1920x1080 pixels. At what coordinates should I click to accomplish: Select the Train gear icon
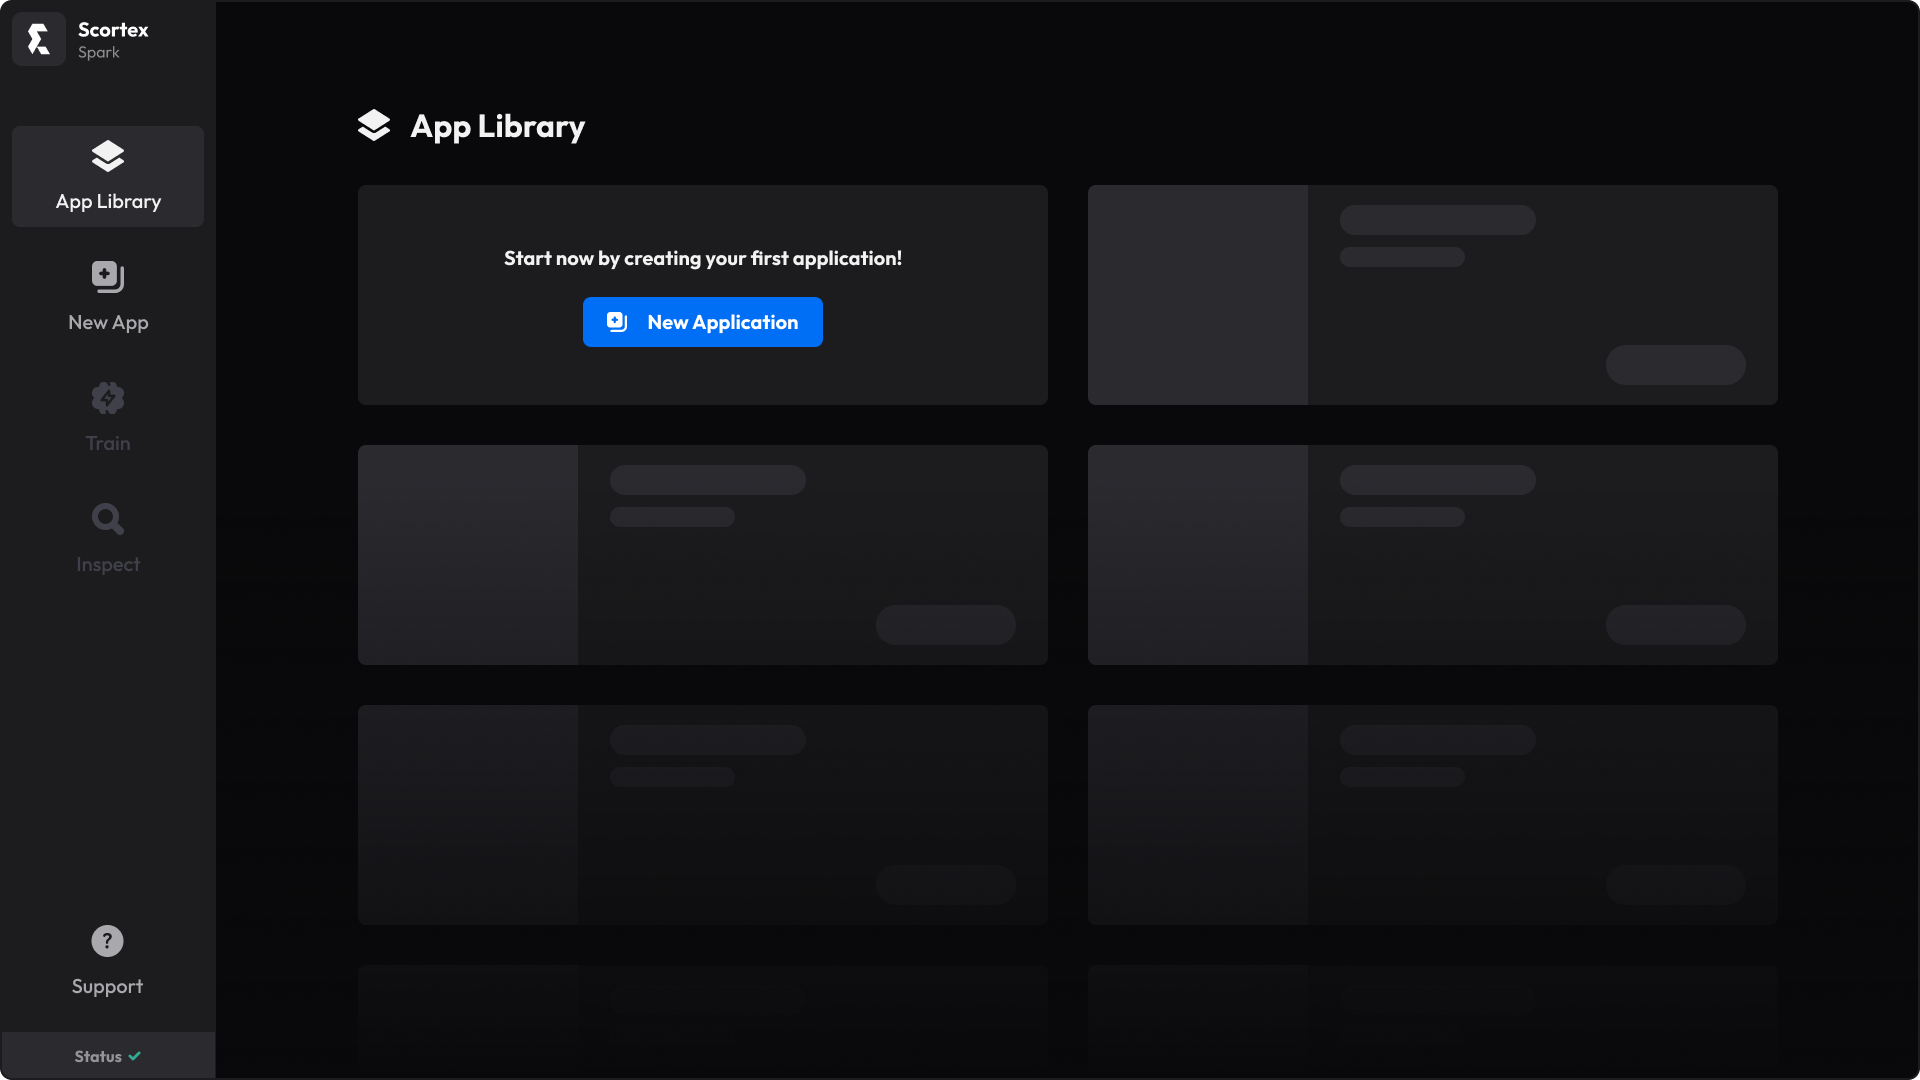108,398
